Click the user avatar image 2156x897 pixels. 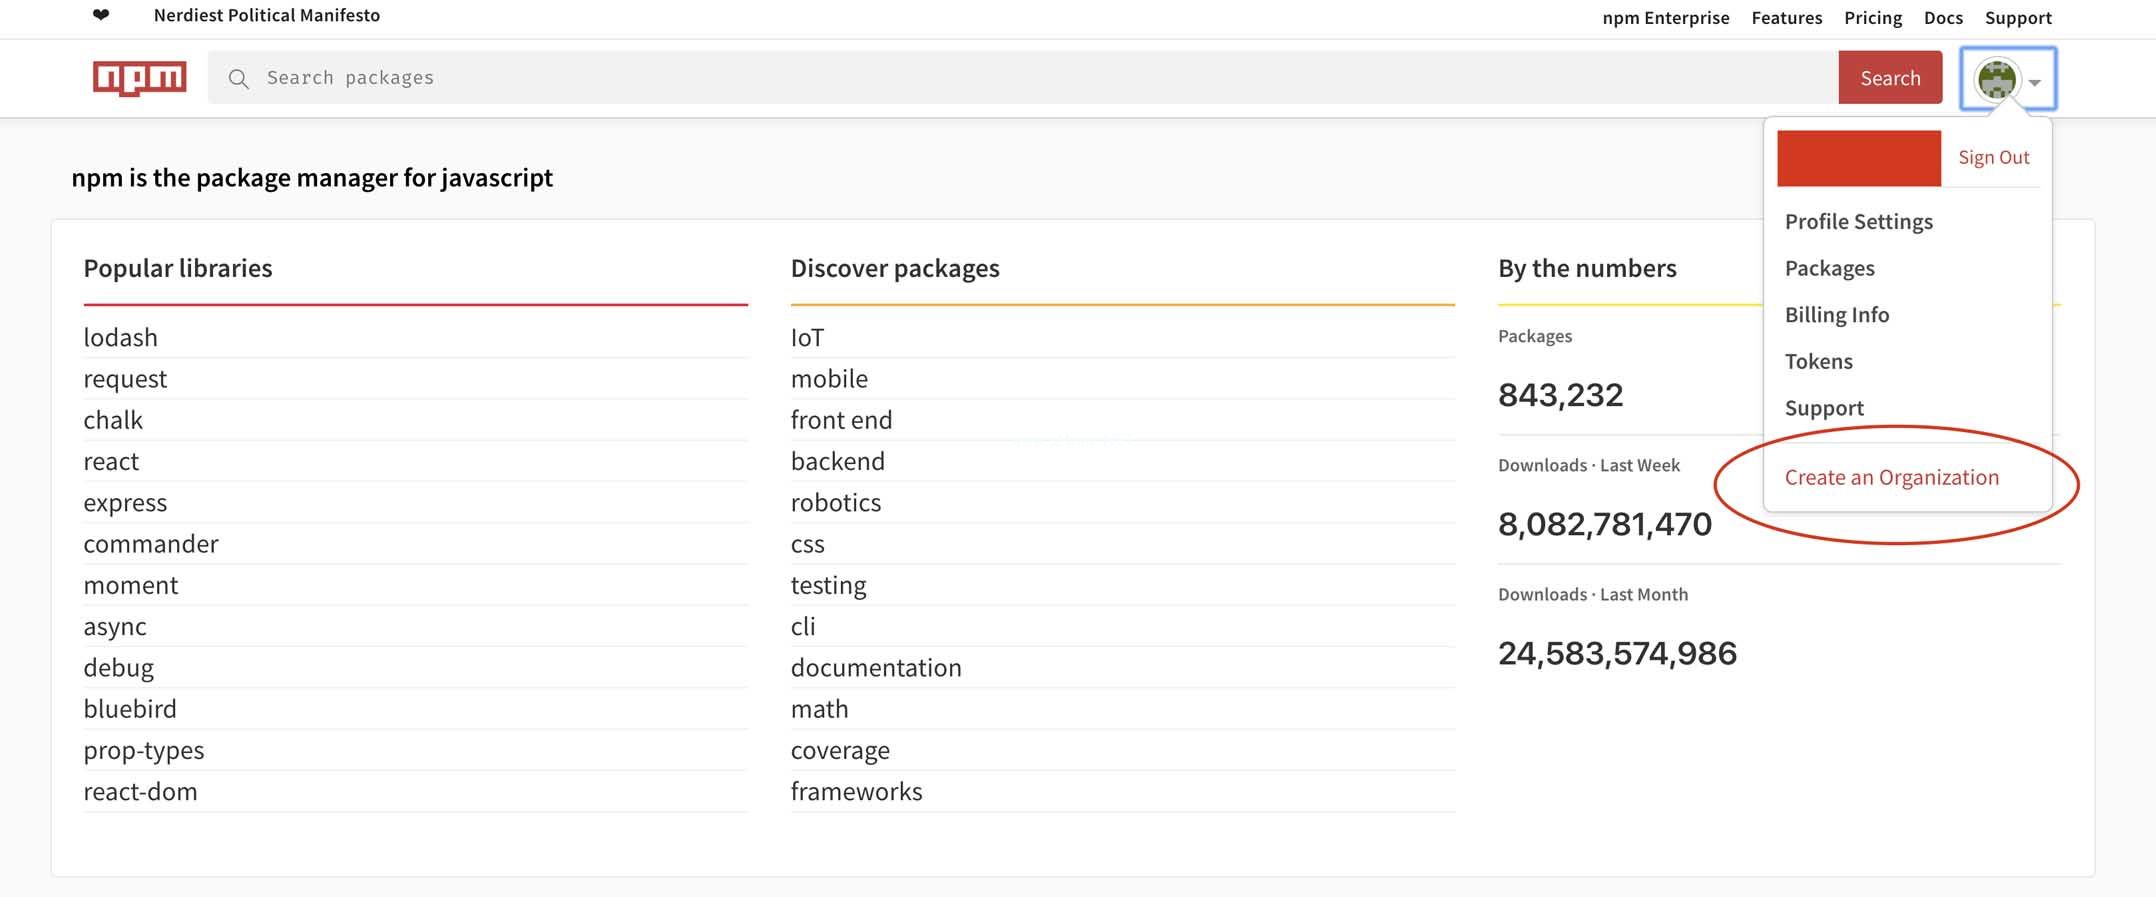tap(1996, 79)
